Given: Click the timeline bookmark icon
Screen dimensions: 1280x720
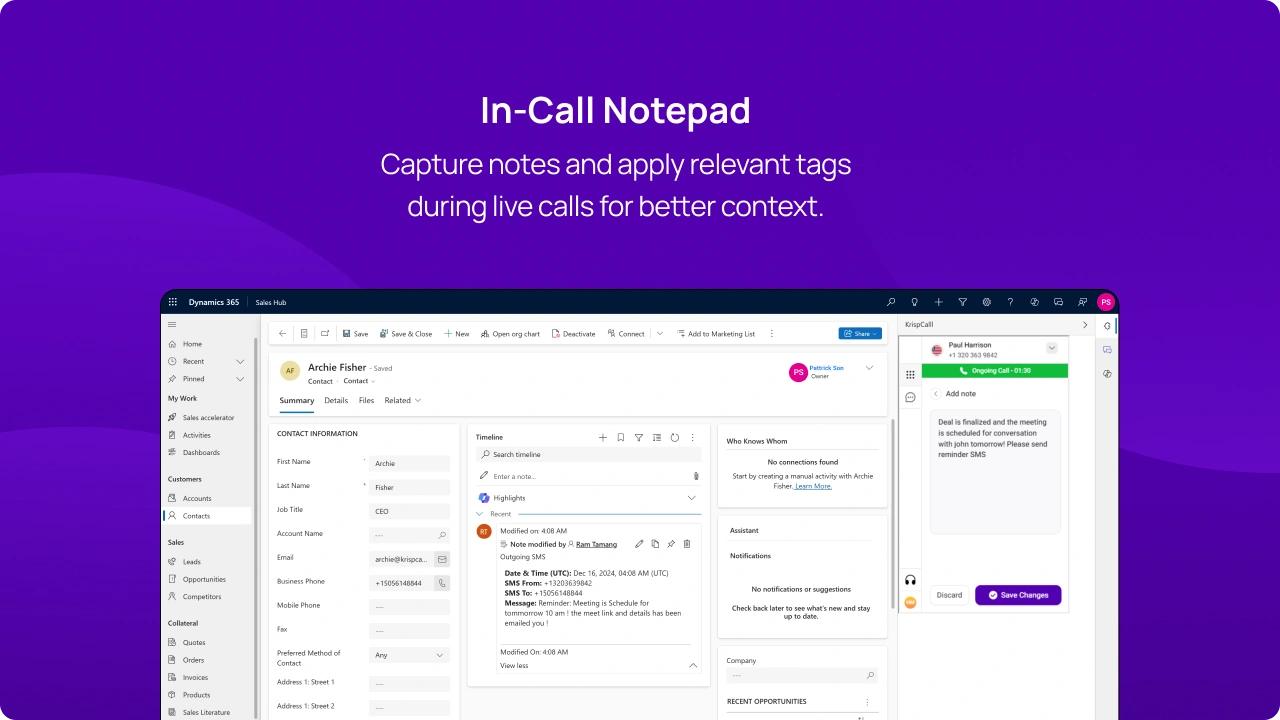Looking at the screenshot, I should pyautogui.click(x=621, y=437).
